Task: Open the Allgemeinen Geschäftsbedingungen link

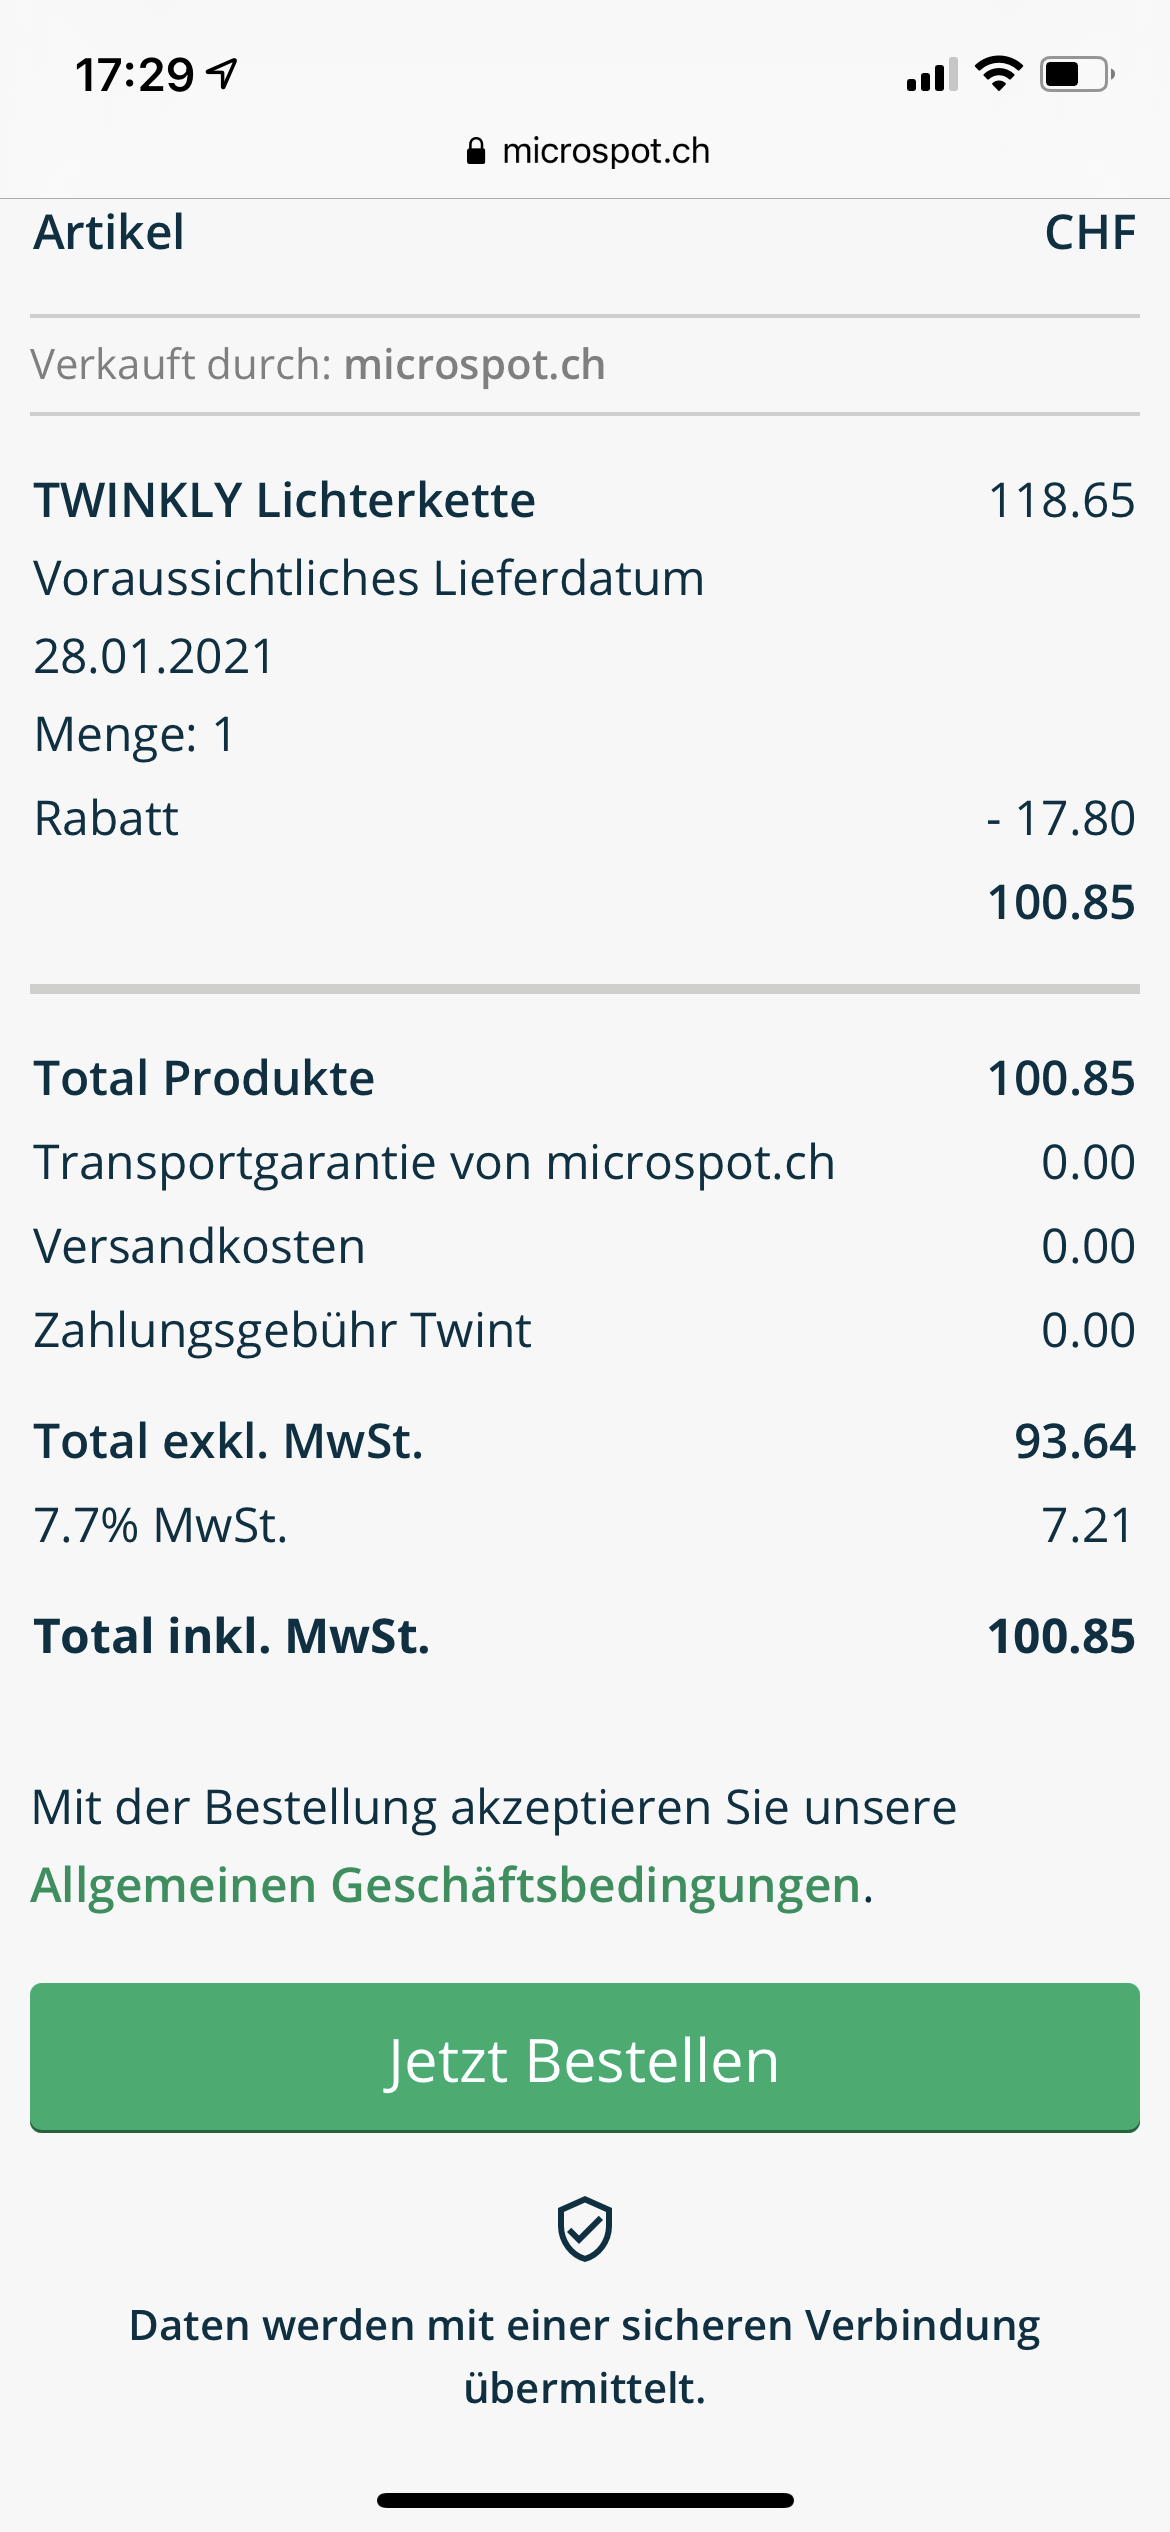Action: 446,1885
